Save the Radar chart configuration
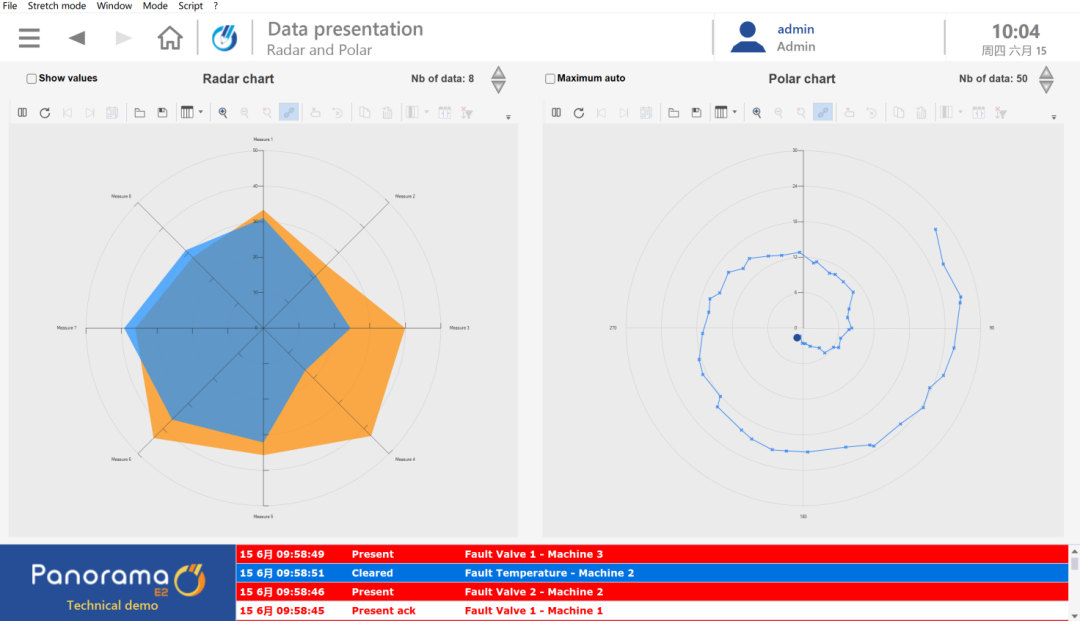The height and width of the screenshot is (621, 1080). [x=162, y=113]
